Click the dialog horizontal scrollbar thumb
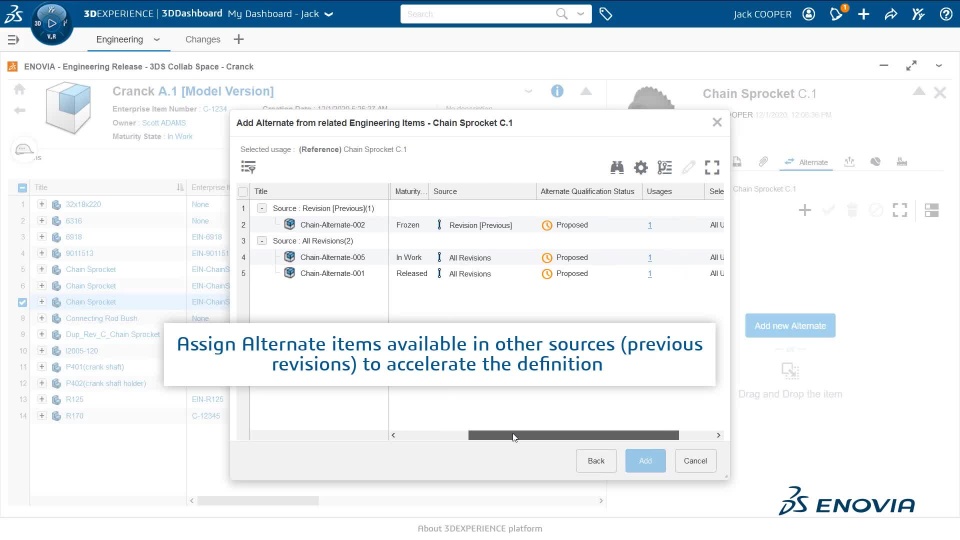 pyautogui.click(x=573, y=435)
